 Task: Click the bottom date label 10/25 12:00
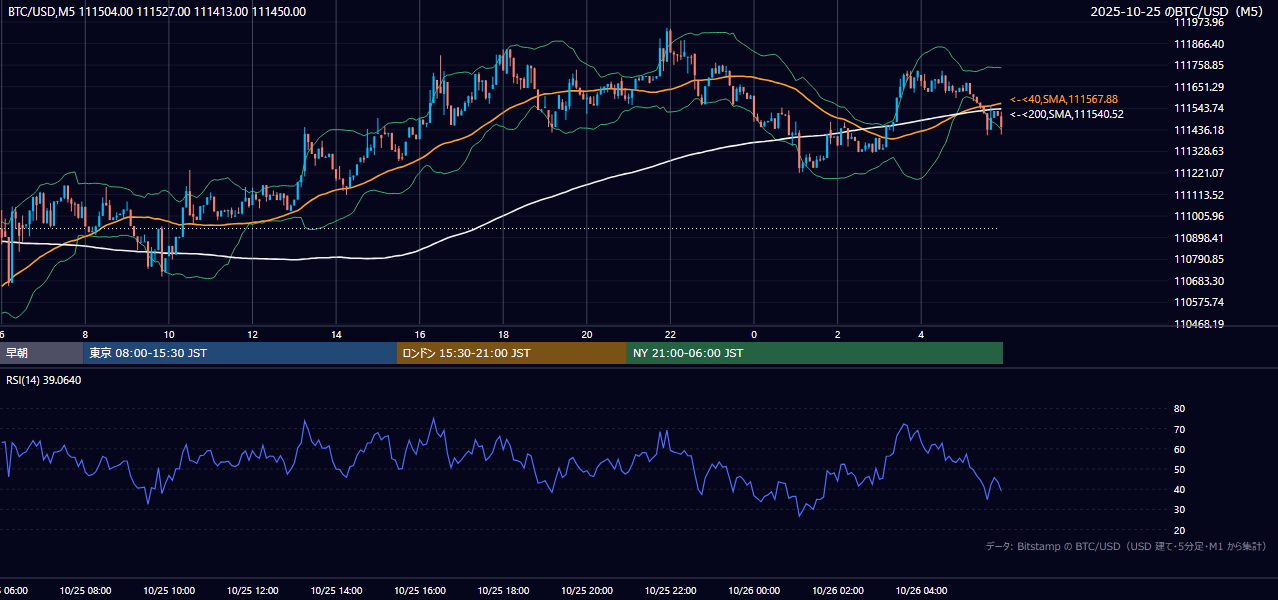[x=253, y=591]
